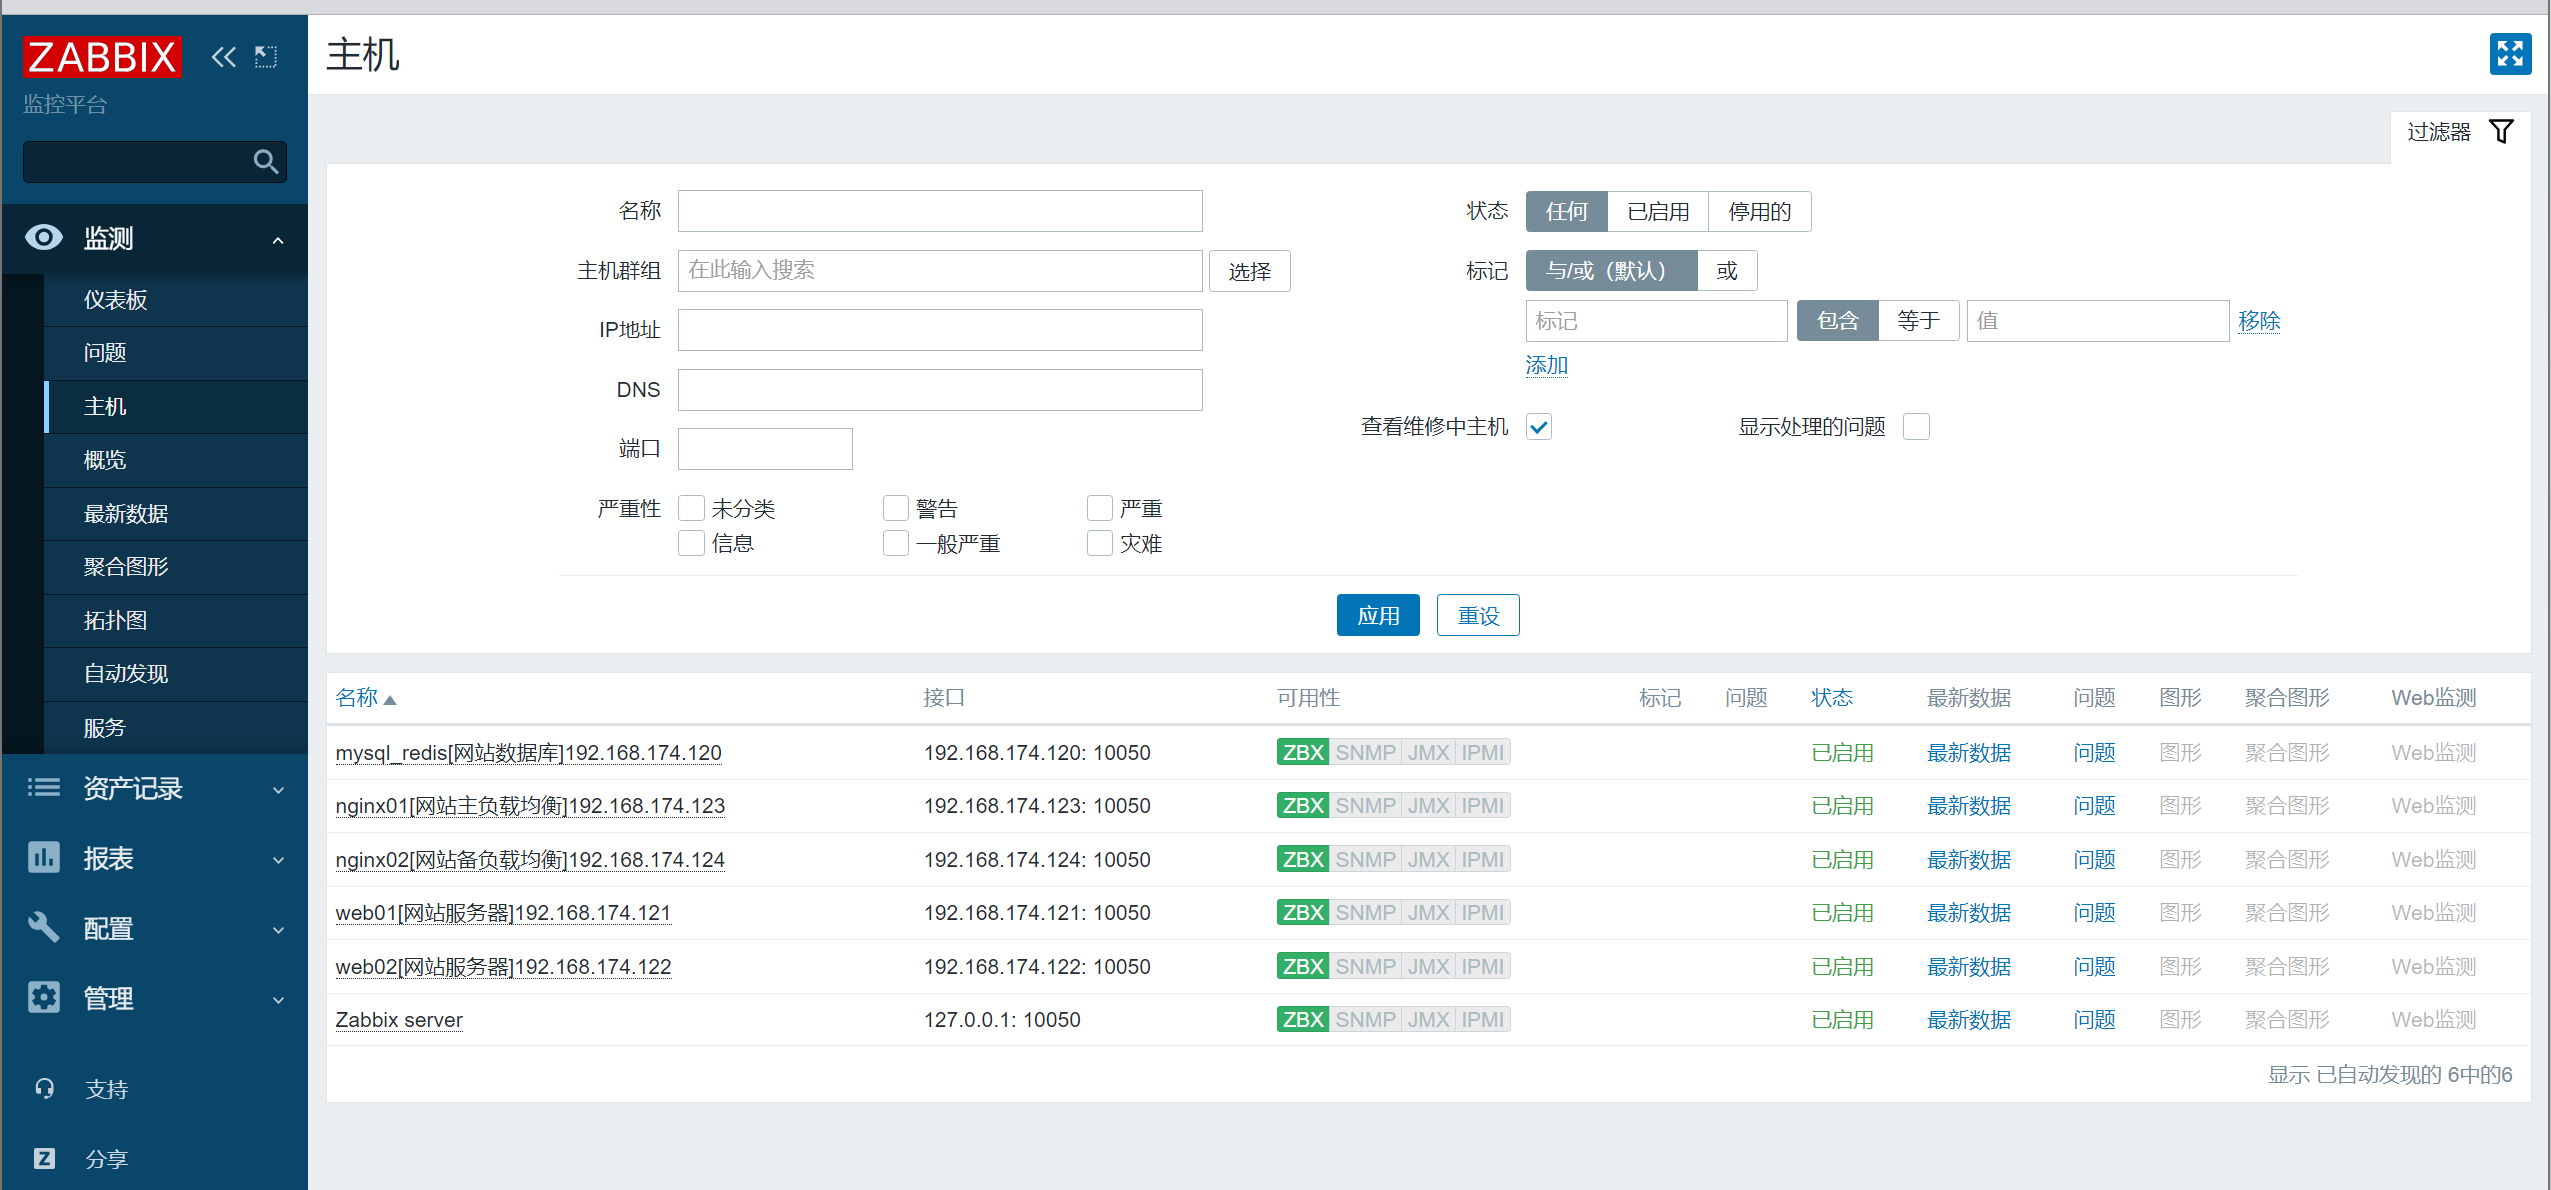2551x1190 pixels.
Task: Uncheck show hosts in maintenance checkbox
Action: click(1539, 427)
